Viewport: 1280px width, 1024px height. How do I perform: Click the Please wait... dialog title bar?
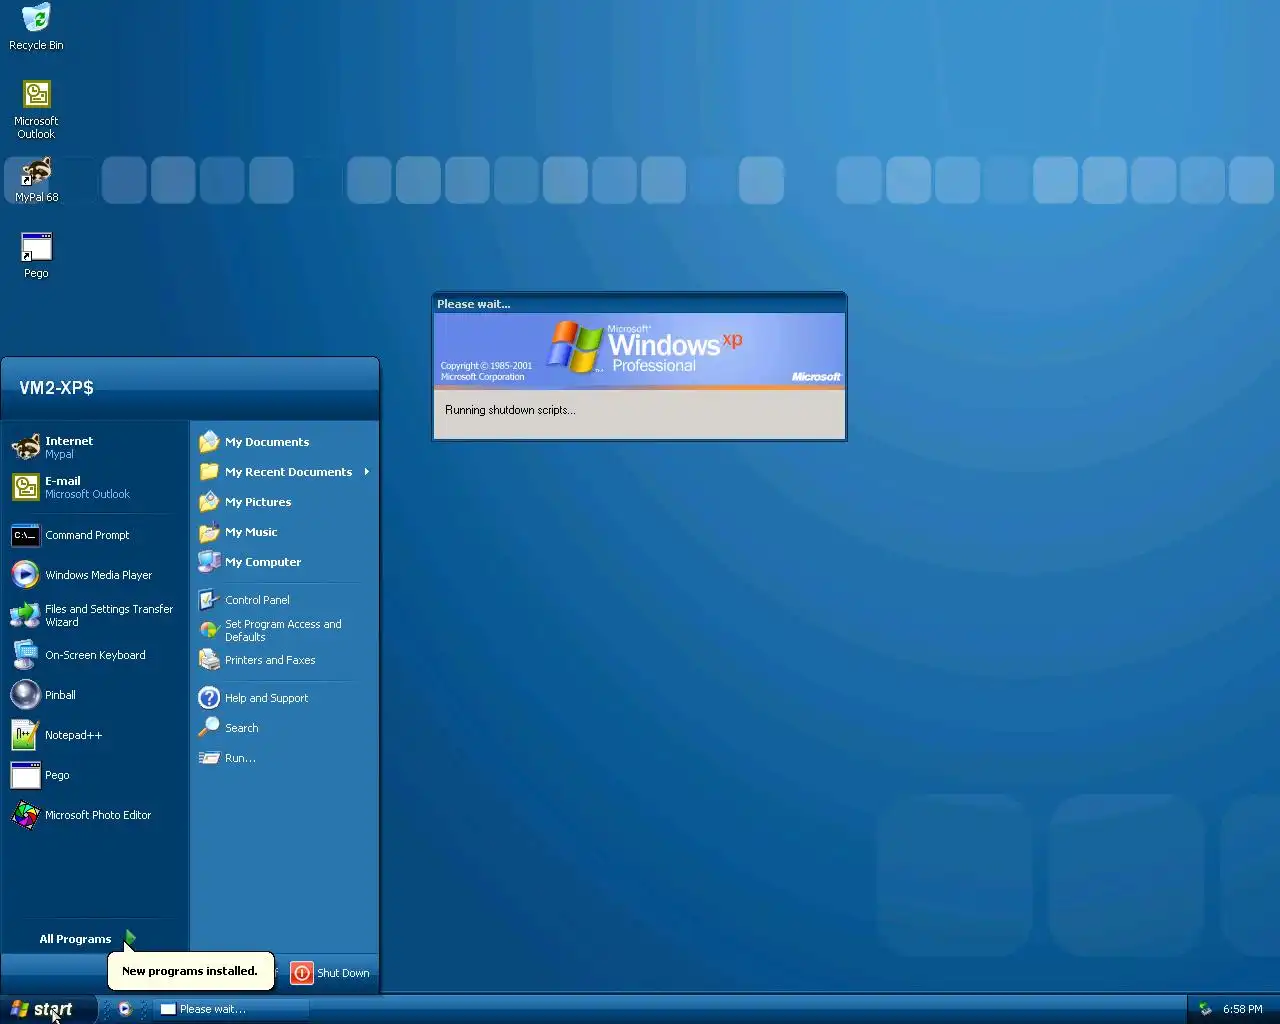(x=639, y=303)
